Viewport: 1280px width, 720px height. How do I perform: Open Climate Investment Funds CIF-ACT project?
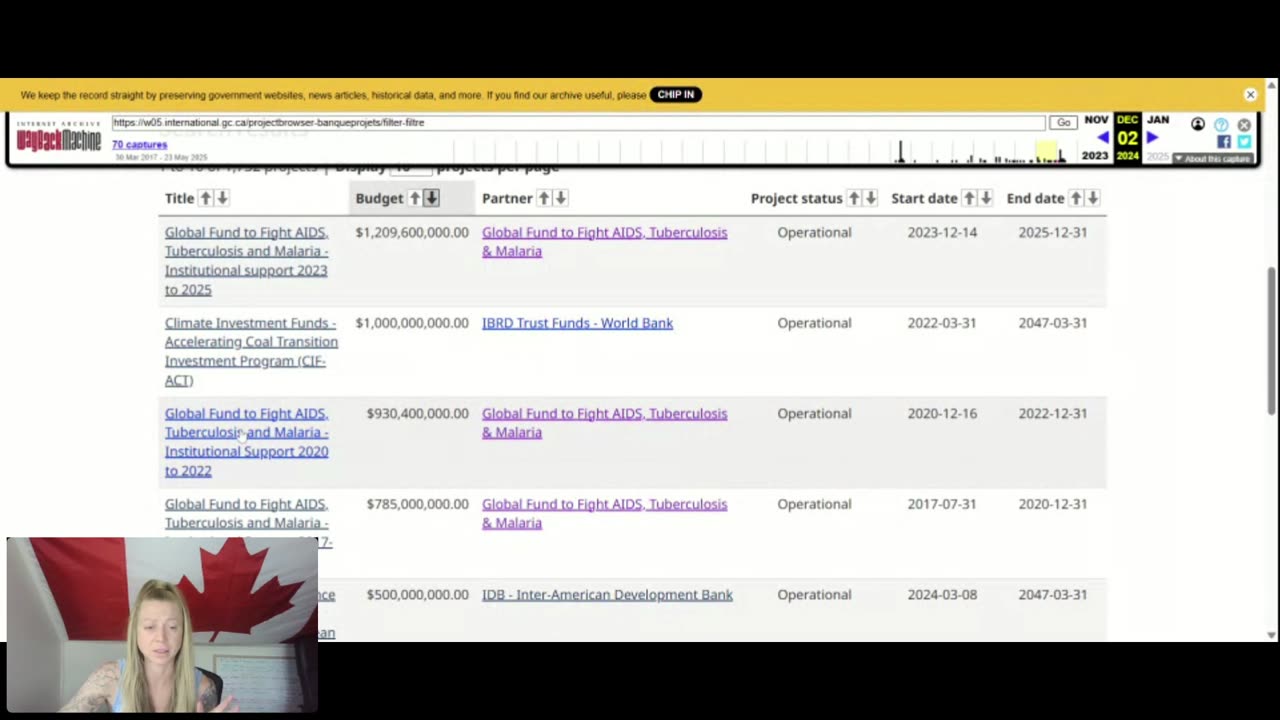point(251,351)
